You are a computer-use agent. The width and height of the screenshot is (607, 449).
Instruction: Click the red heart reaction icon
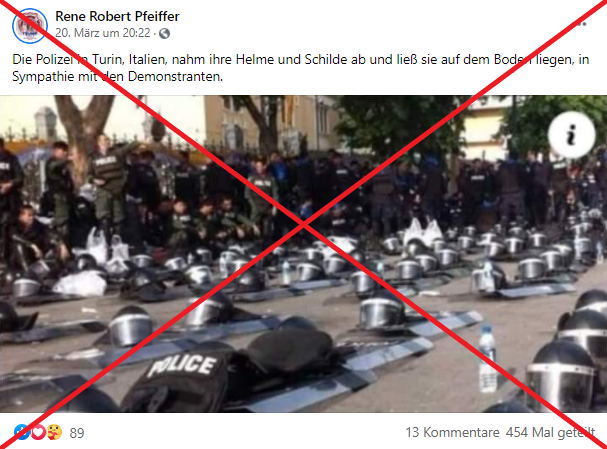(38, 432)
